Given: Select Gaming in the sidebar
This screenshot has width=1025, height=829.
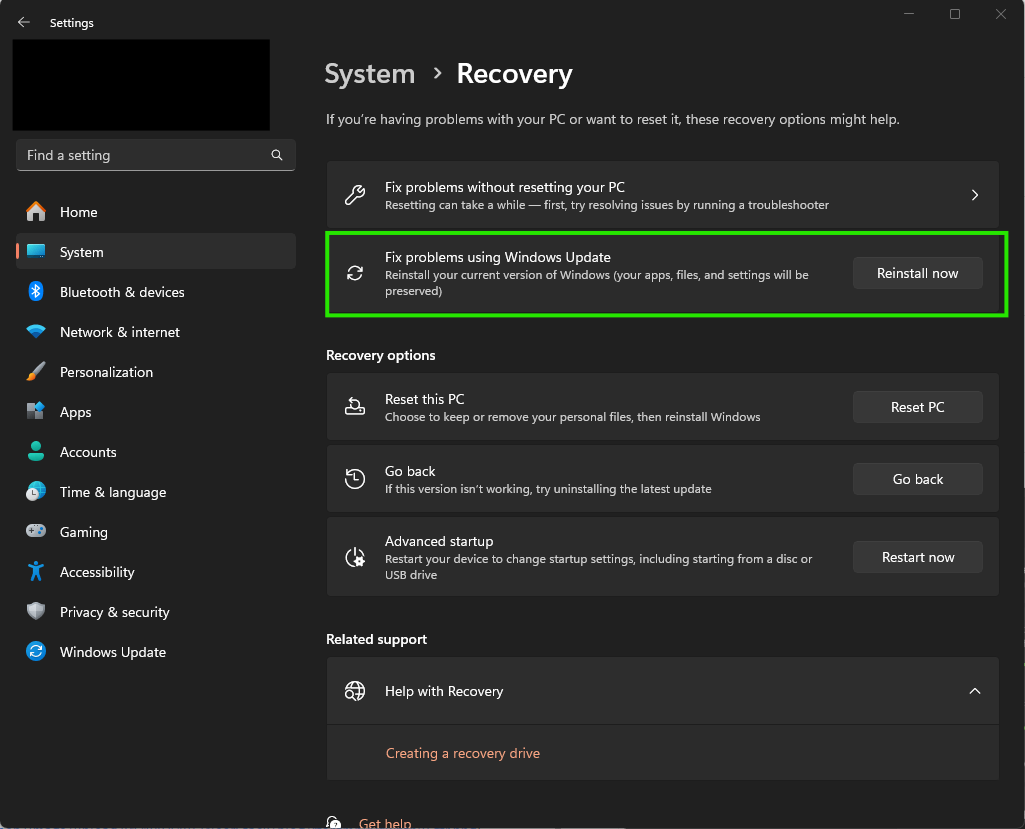Looking at the screenshot, I should [156, 531].
